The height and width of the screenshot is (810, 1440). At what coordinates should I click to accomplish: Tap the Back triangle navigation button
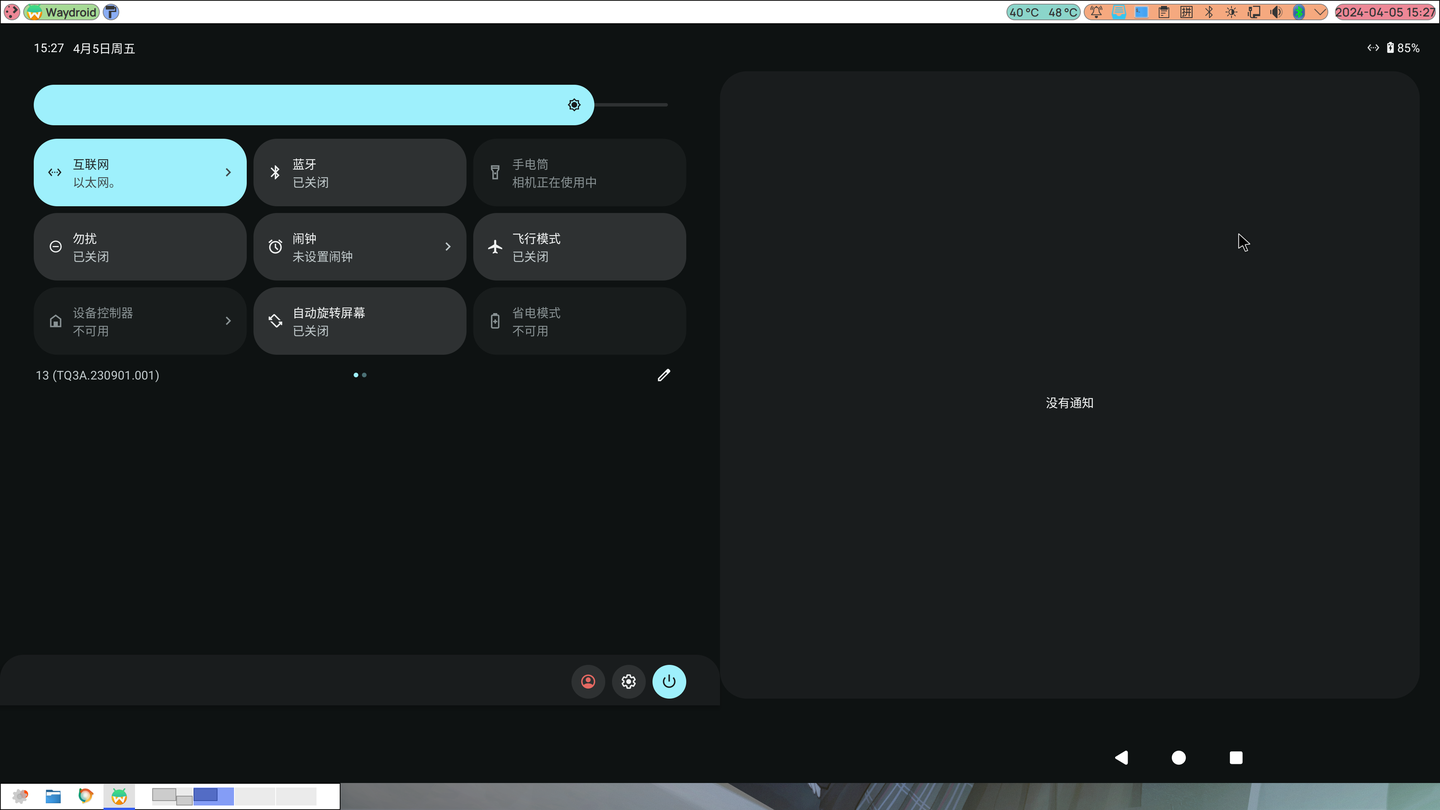point(1121,757)
